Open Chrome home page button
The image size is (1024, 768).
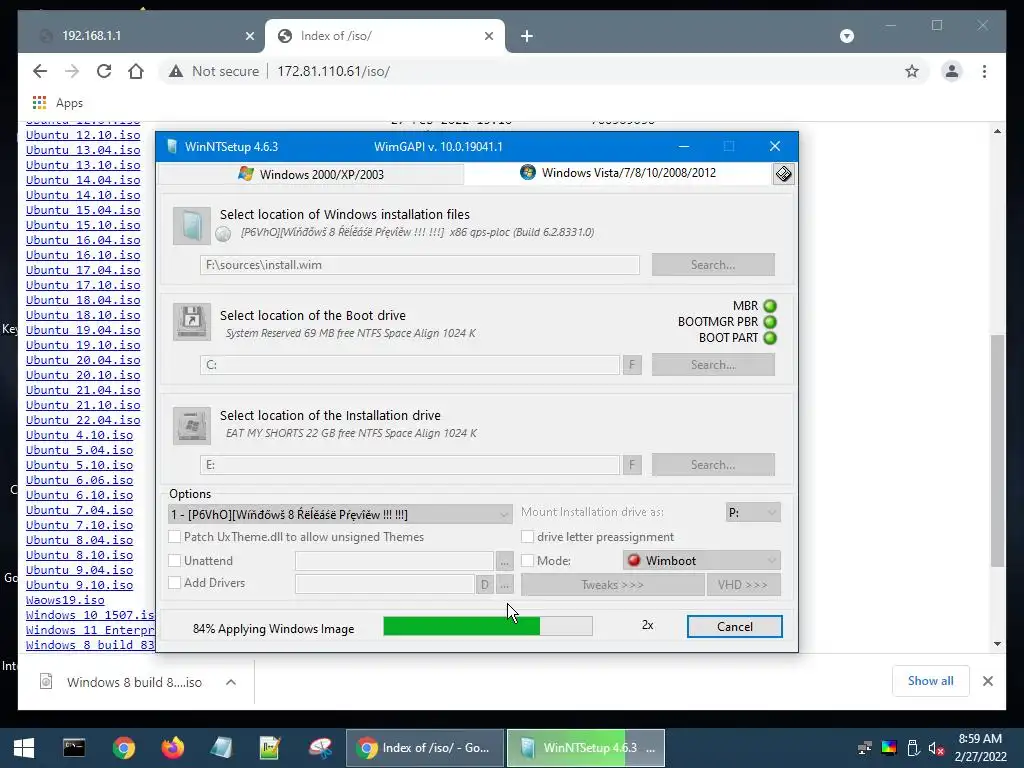pos(136,71)
